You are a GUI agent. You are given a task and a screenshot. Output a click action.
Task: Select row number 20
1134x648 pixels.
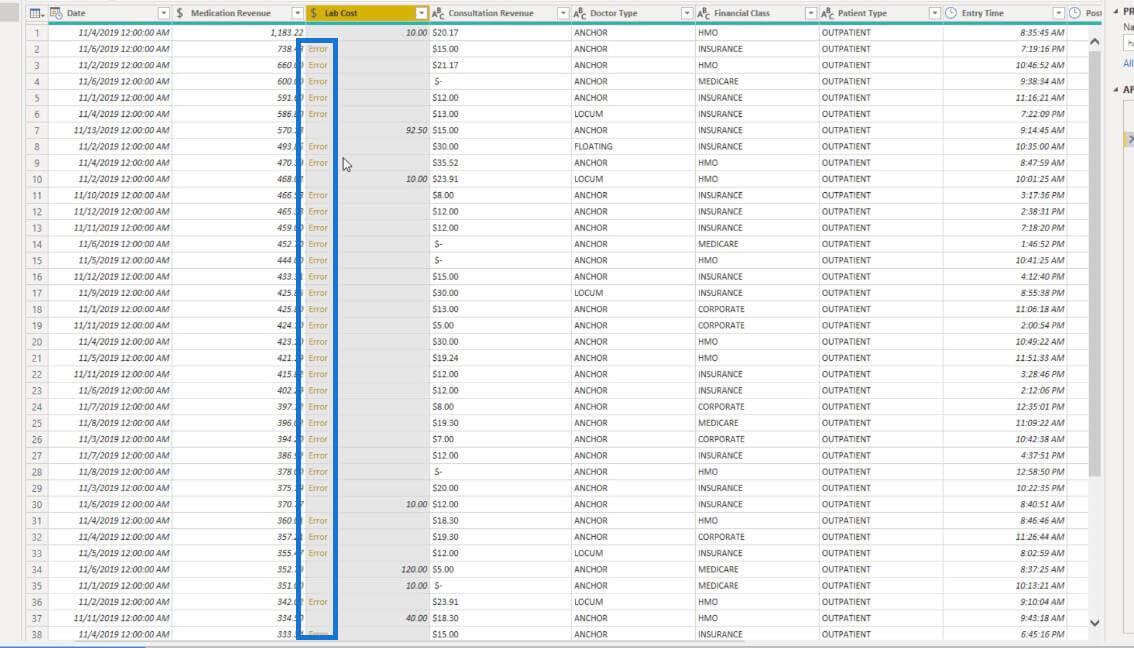coord(37,341)
